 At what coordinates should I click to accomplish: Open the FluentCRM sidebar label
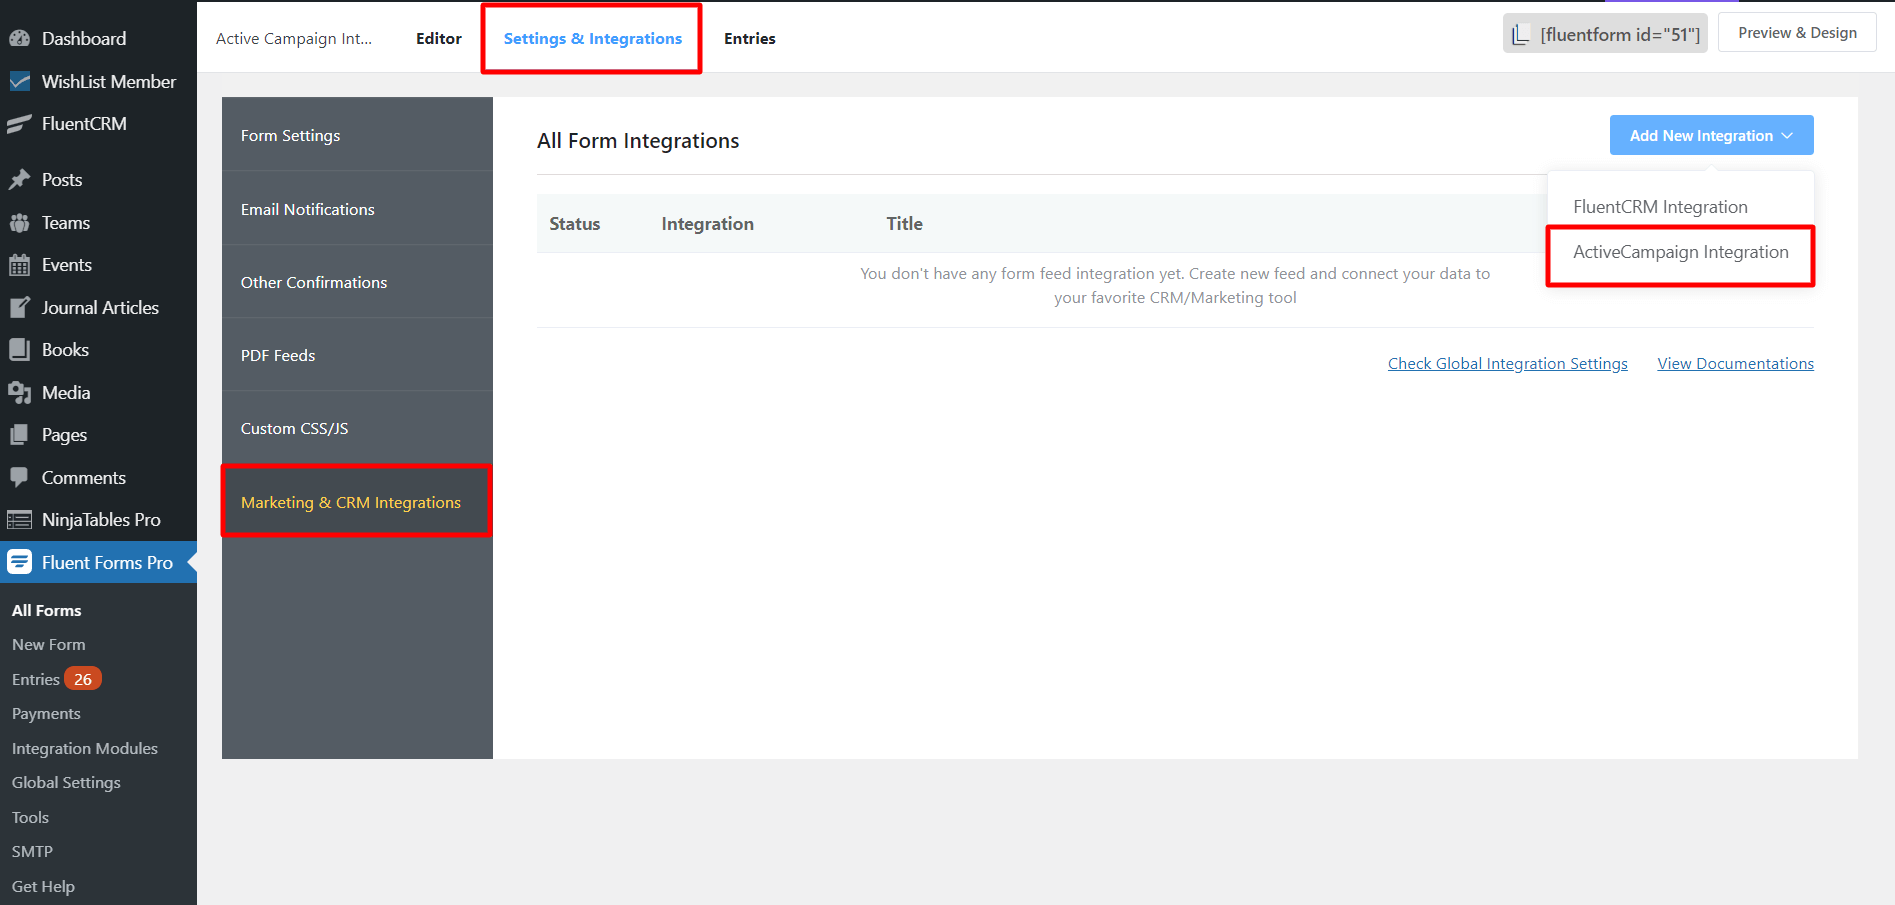[x=84, y=124]
